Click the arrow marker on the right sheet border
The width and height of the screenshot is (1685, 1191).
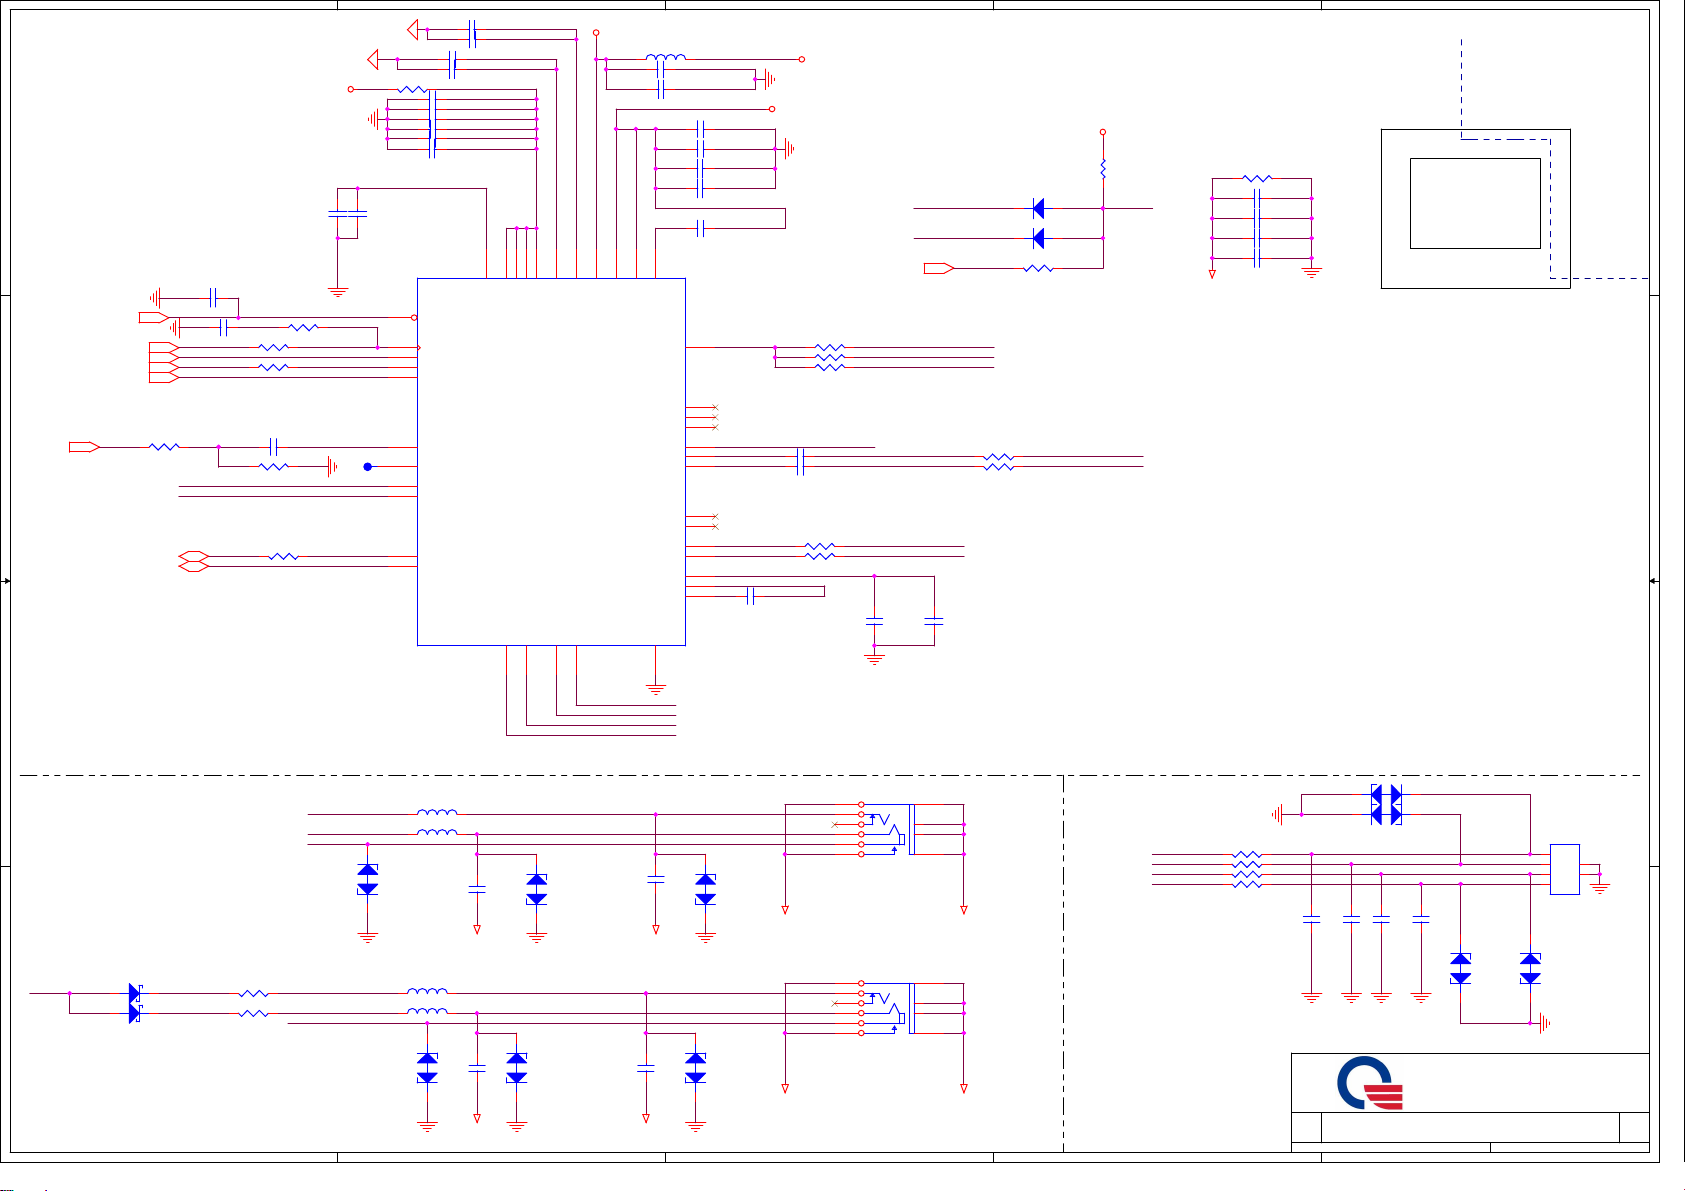point(1652,581)
